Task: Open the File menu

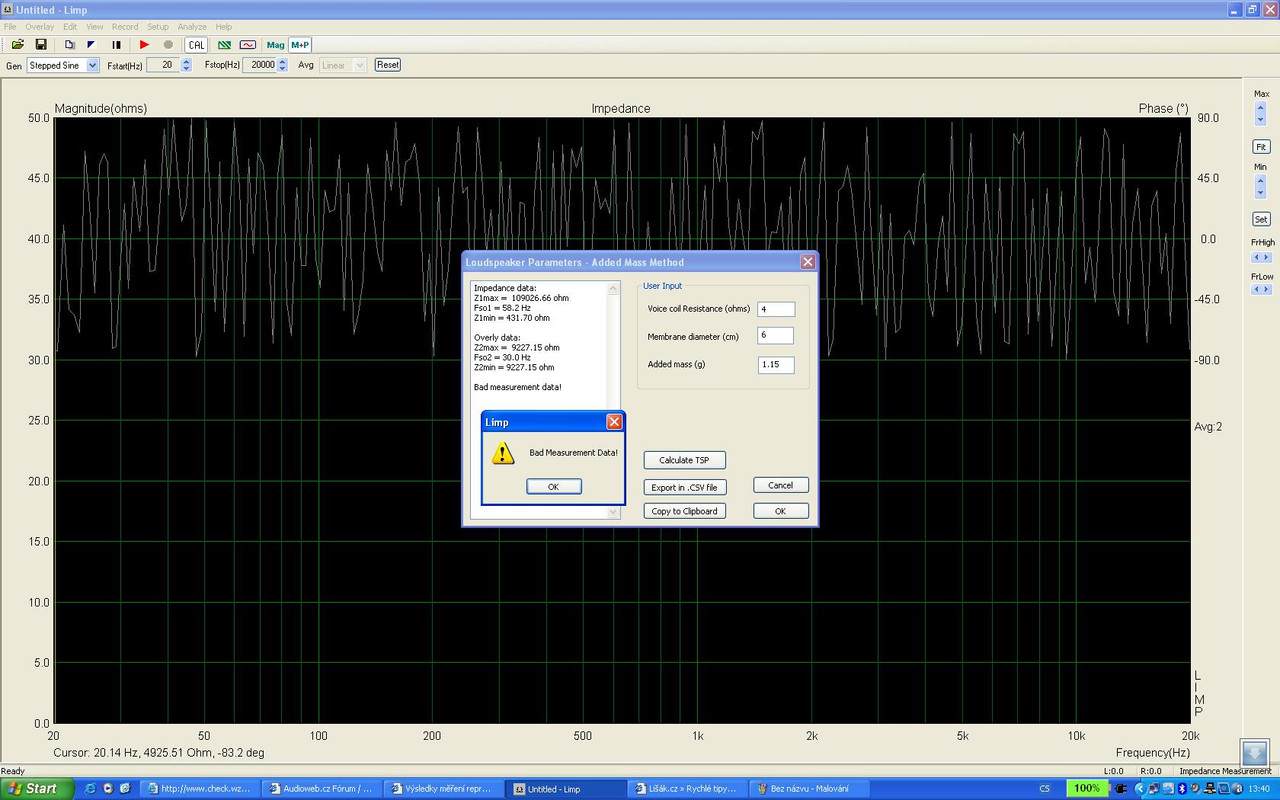Action: [10, 27]
